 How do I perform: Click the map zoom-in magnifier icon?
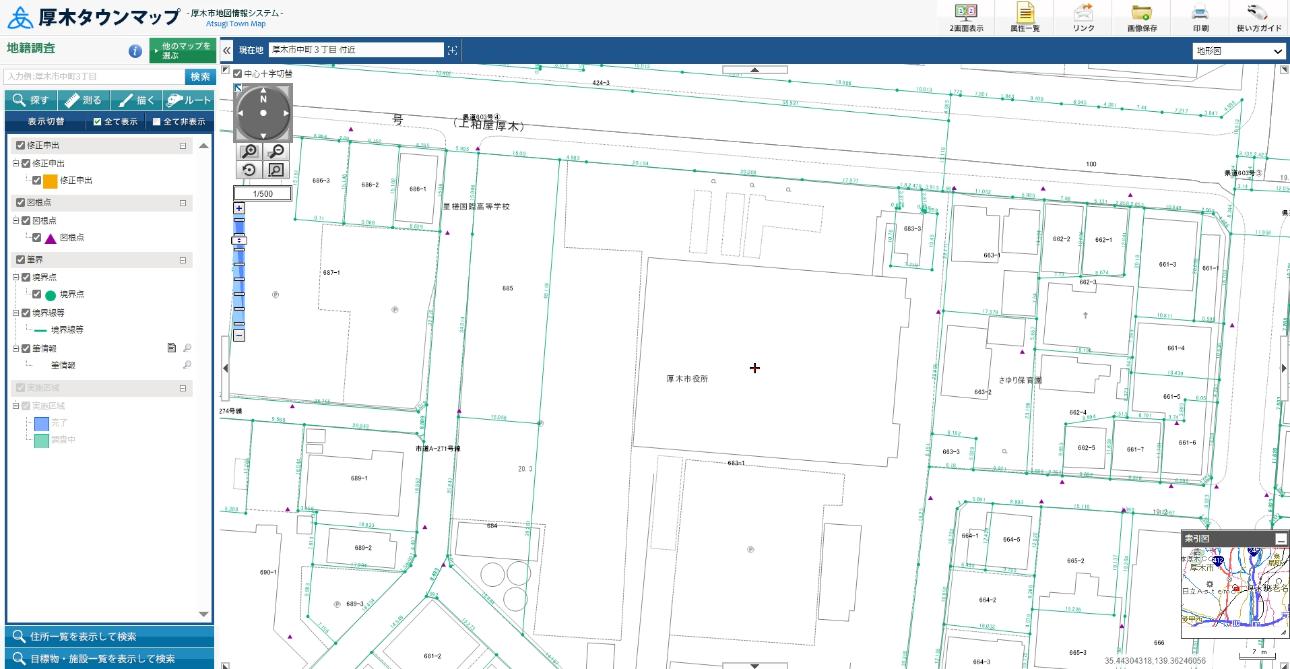click(250, 151)
